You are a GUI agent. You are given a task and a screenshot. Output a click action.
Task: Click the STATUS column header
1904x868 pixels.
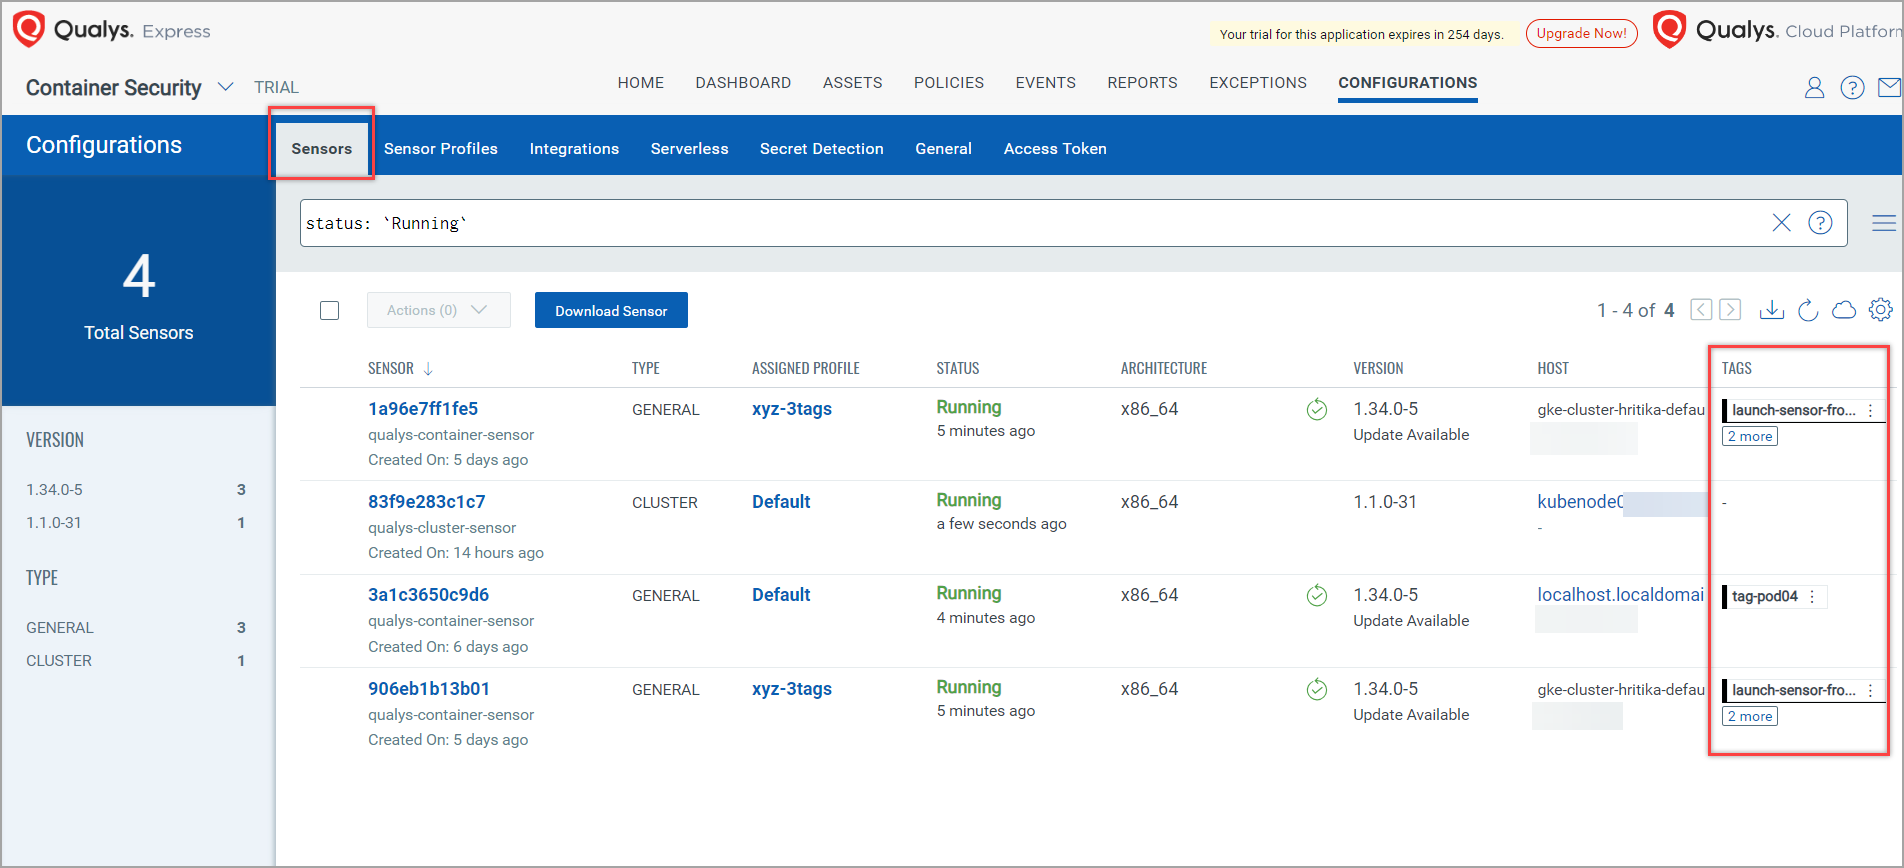(958, 369)
